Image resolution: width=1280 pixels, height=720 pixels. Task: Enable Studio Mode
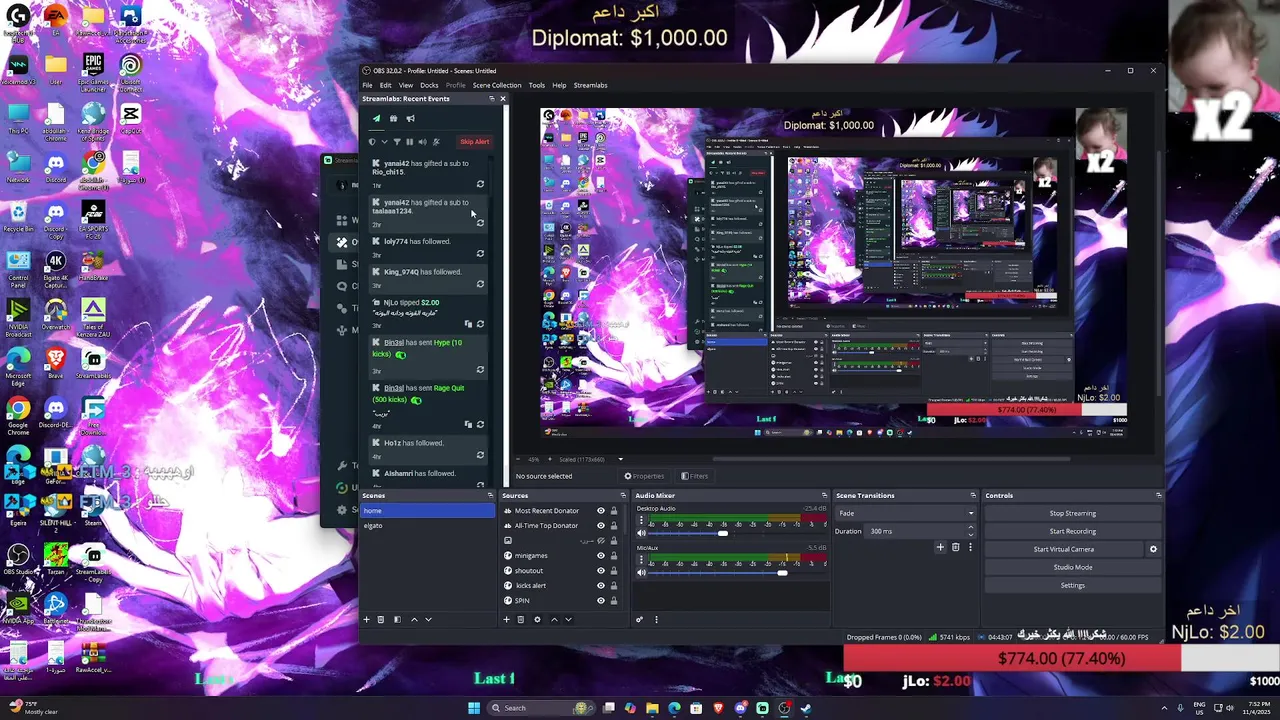[1072, 567]
